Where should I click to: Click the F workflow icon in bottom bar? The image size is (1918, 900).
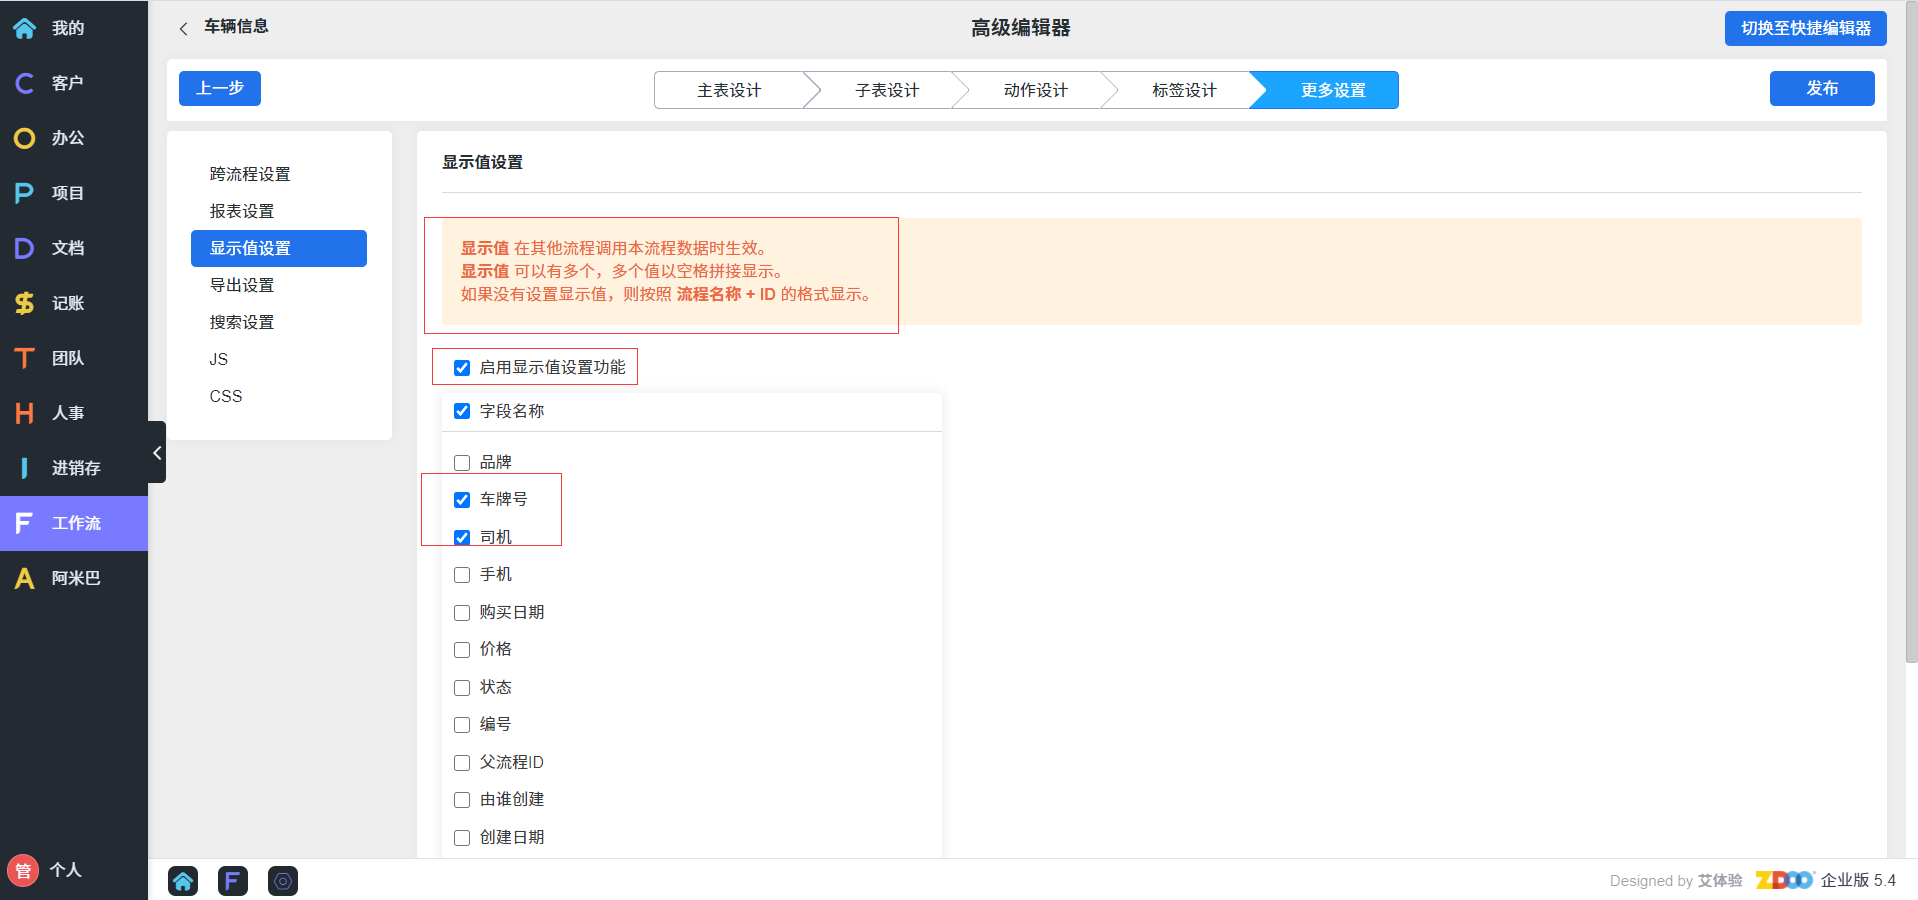(233, 881)
